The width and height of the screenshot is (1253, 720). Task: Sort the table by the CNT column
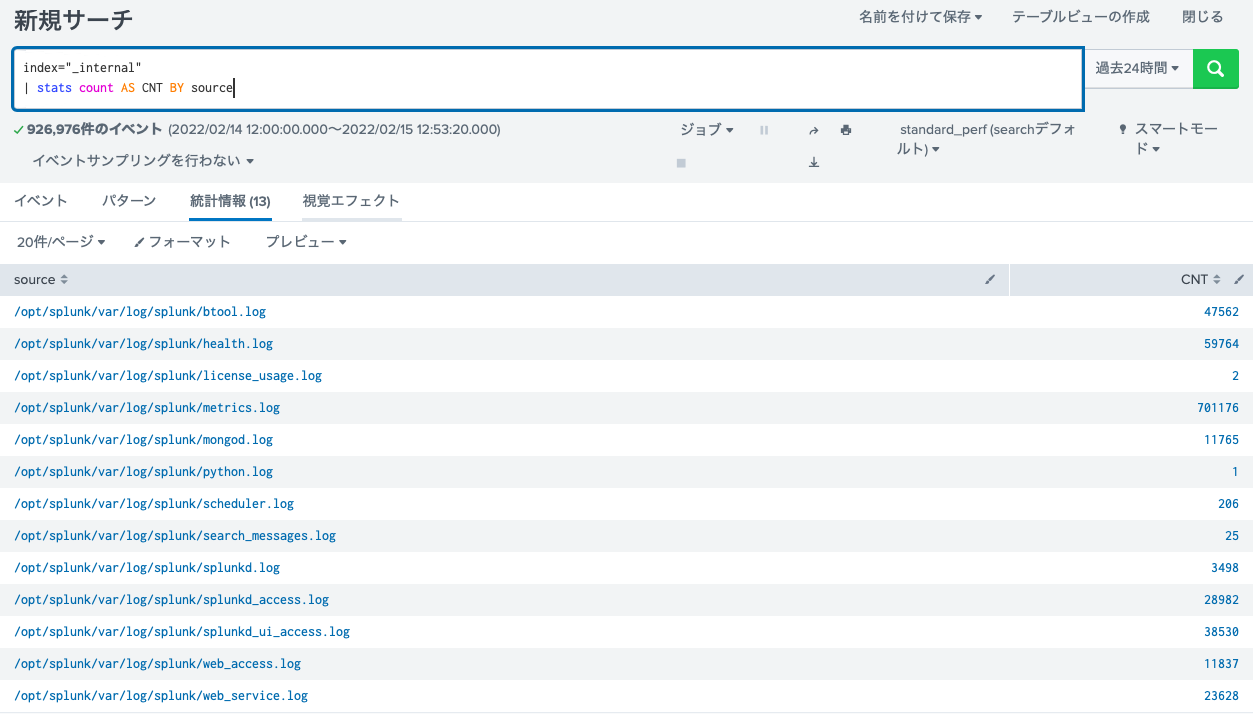[x=1201, y=280]
